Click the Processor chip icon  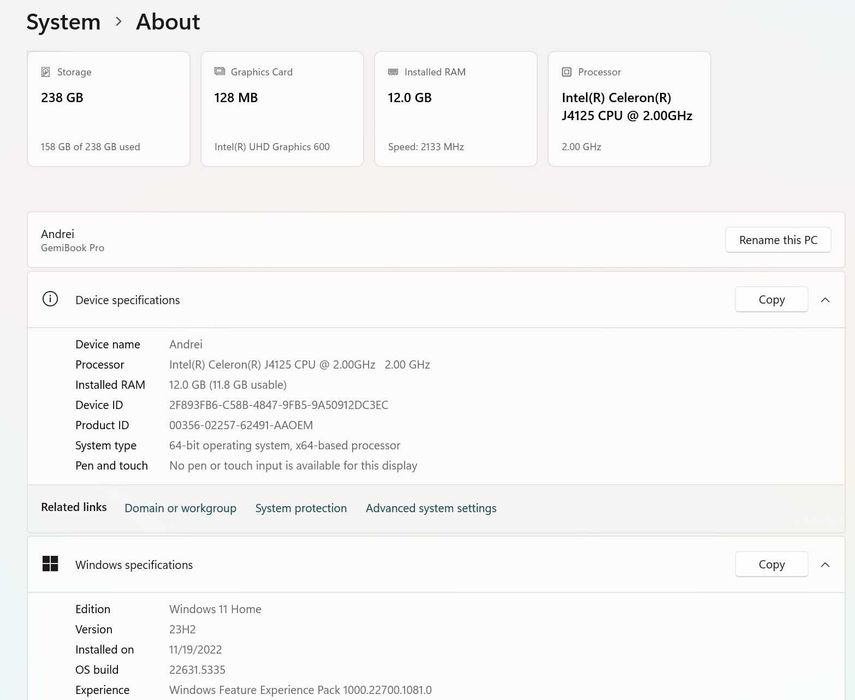tap(567, 72)
